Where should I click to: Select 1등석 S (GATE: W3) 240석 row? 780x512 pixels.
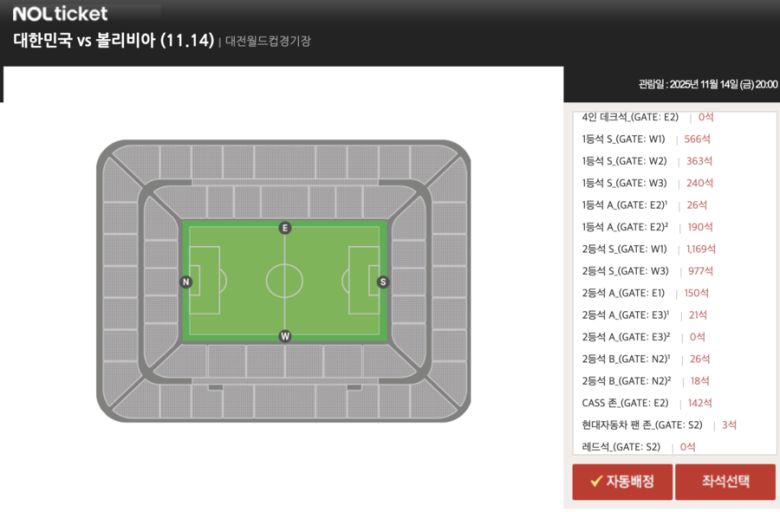coord(646,183)
